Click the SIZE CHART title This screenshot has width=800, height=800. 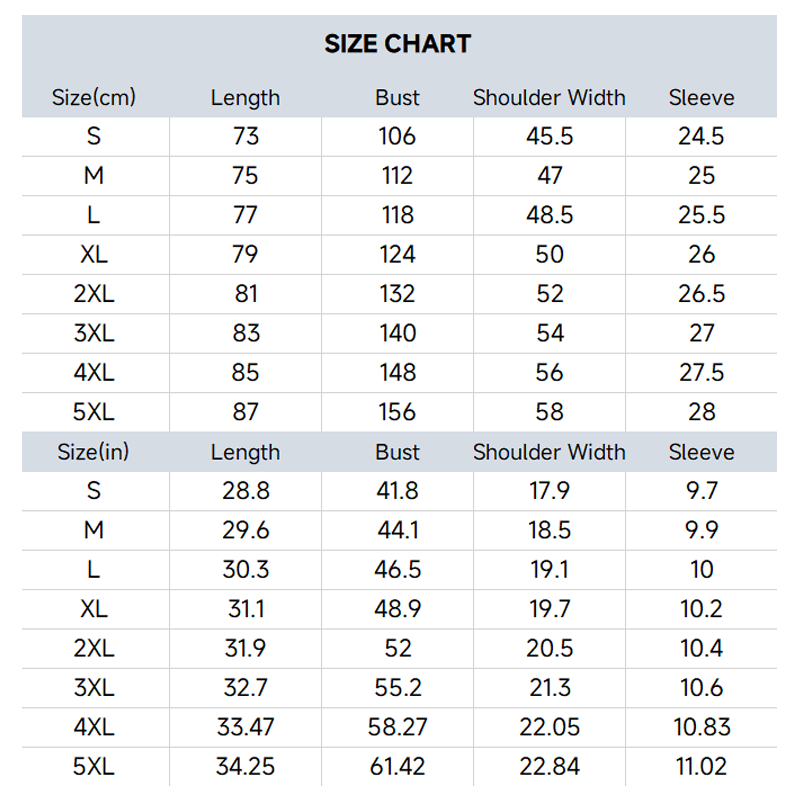pos(397,44)
